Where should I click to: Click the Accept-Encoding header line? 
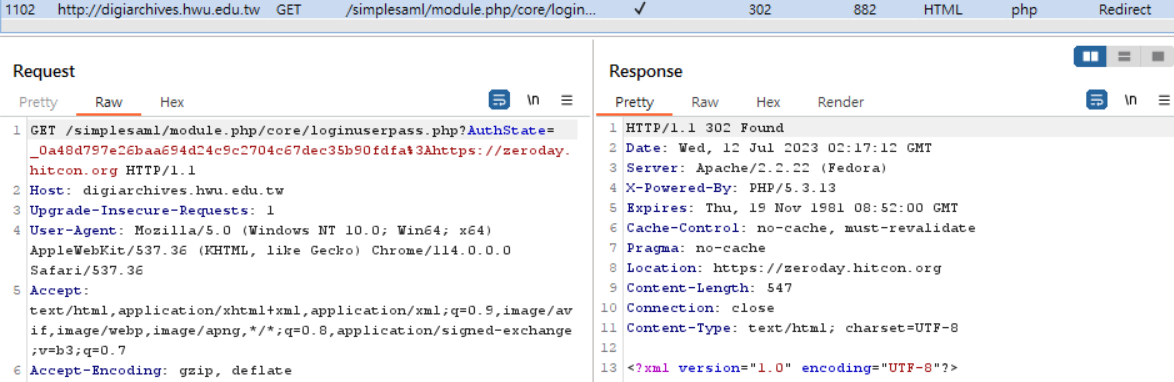(x=160, y=370)
